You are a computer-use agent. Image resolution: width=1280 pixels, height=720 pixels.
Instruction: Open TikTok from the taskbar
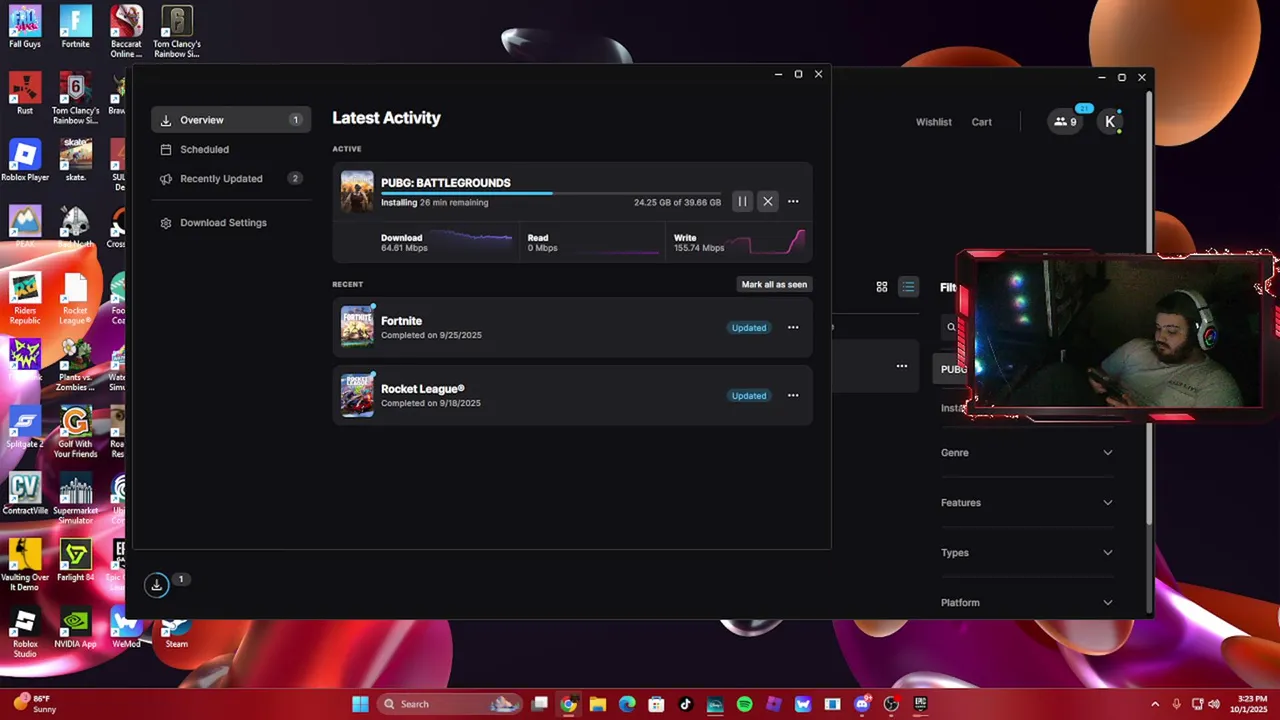point(686,704)
